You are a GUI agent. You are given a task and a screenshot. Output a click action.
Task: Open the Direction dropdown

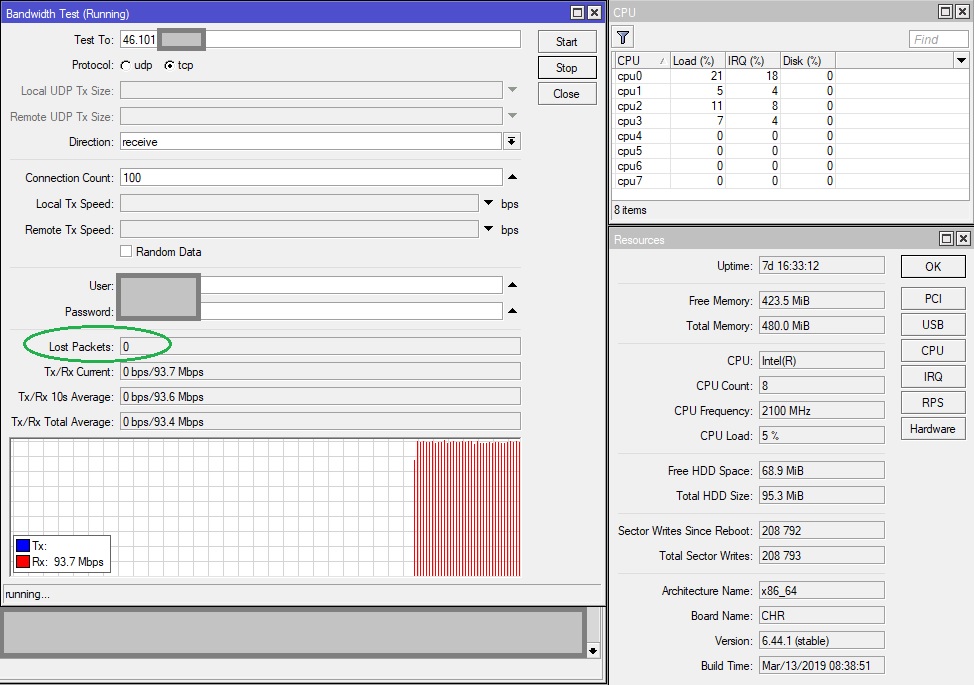tap(511, 142)
